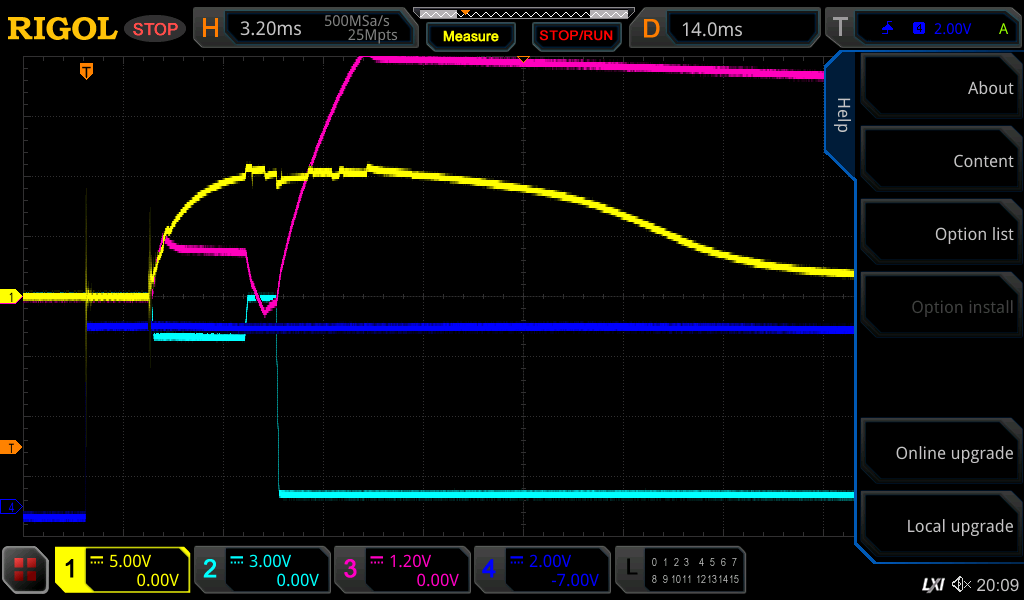
Task: Open the red grid function menu icon
Action: 26,570
